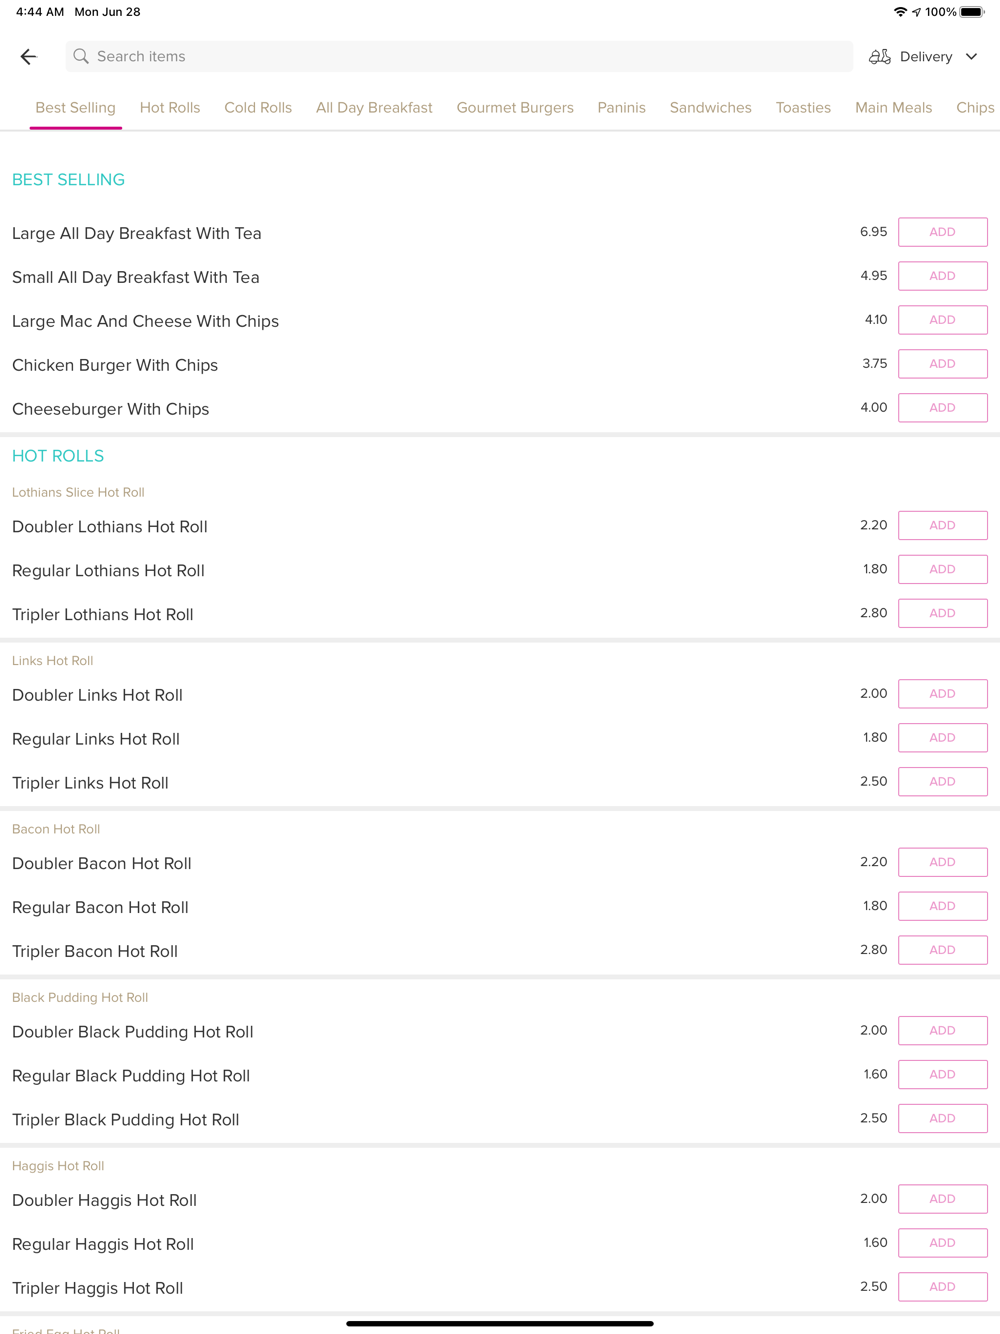
Task: Click the Search items field
Action: pyautogui.click(x=459, y=57)
